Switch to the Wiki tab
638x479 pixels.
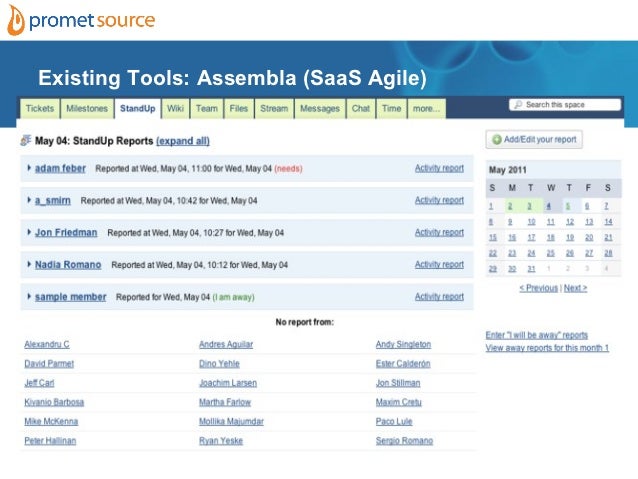click(x=175, y=109)
